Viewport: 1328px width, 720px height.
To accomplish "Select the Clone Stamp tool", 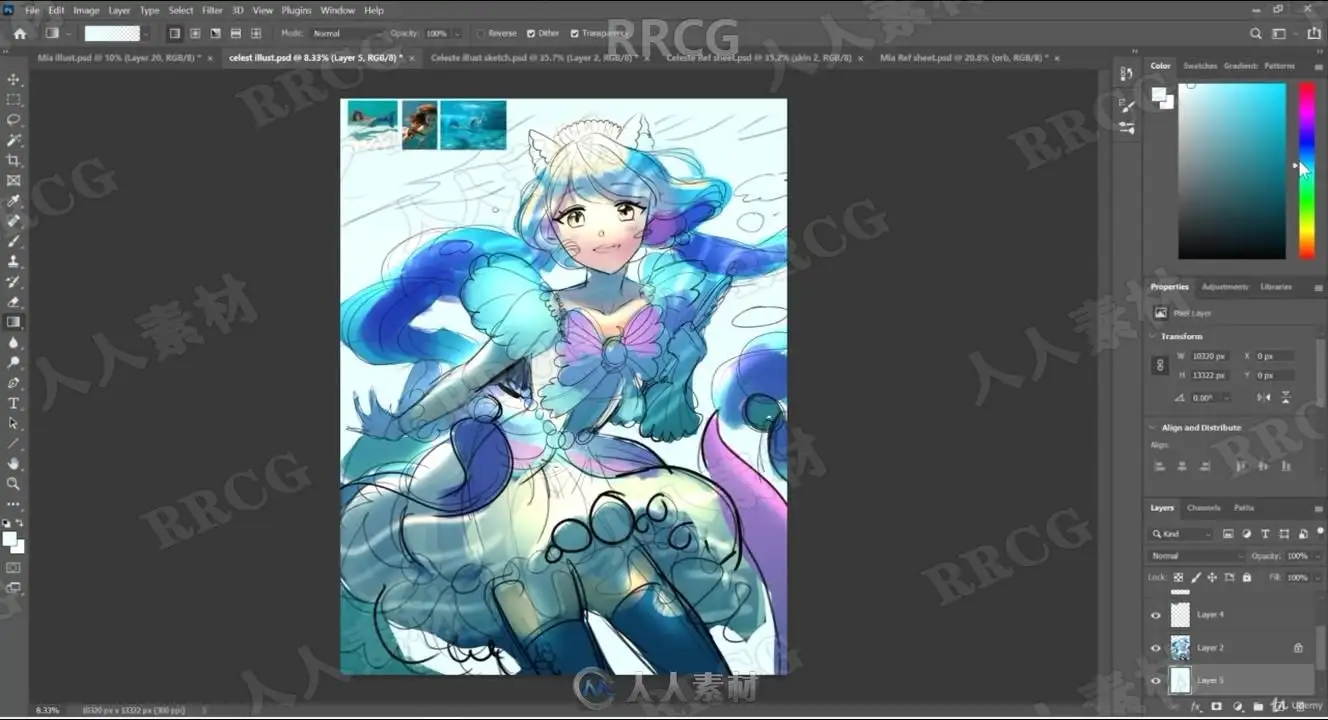I will tap(13, 261).
